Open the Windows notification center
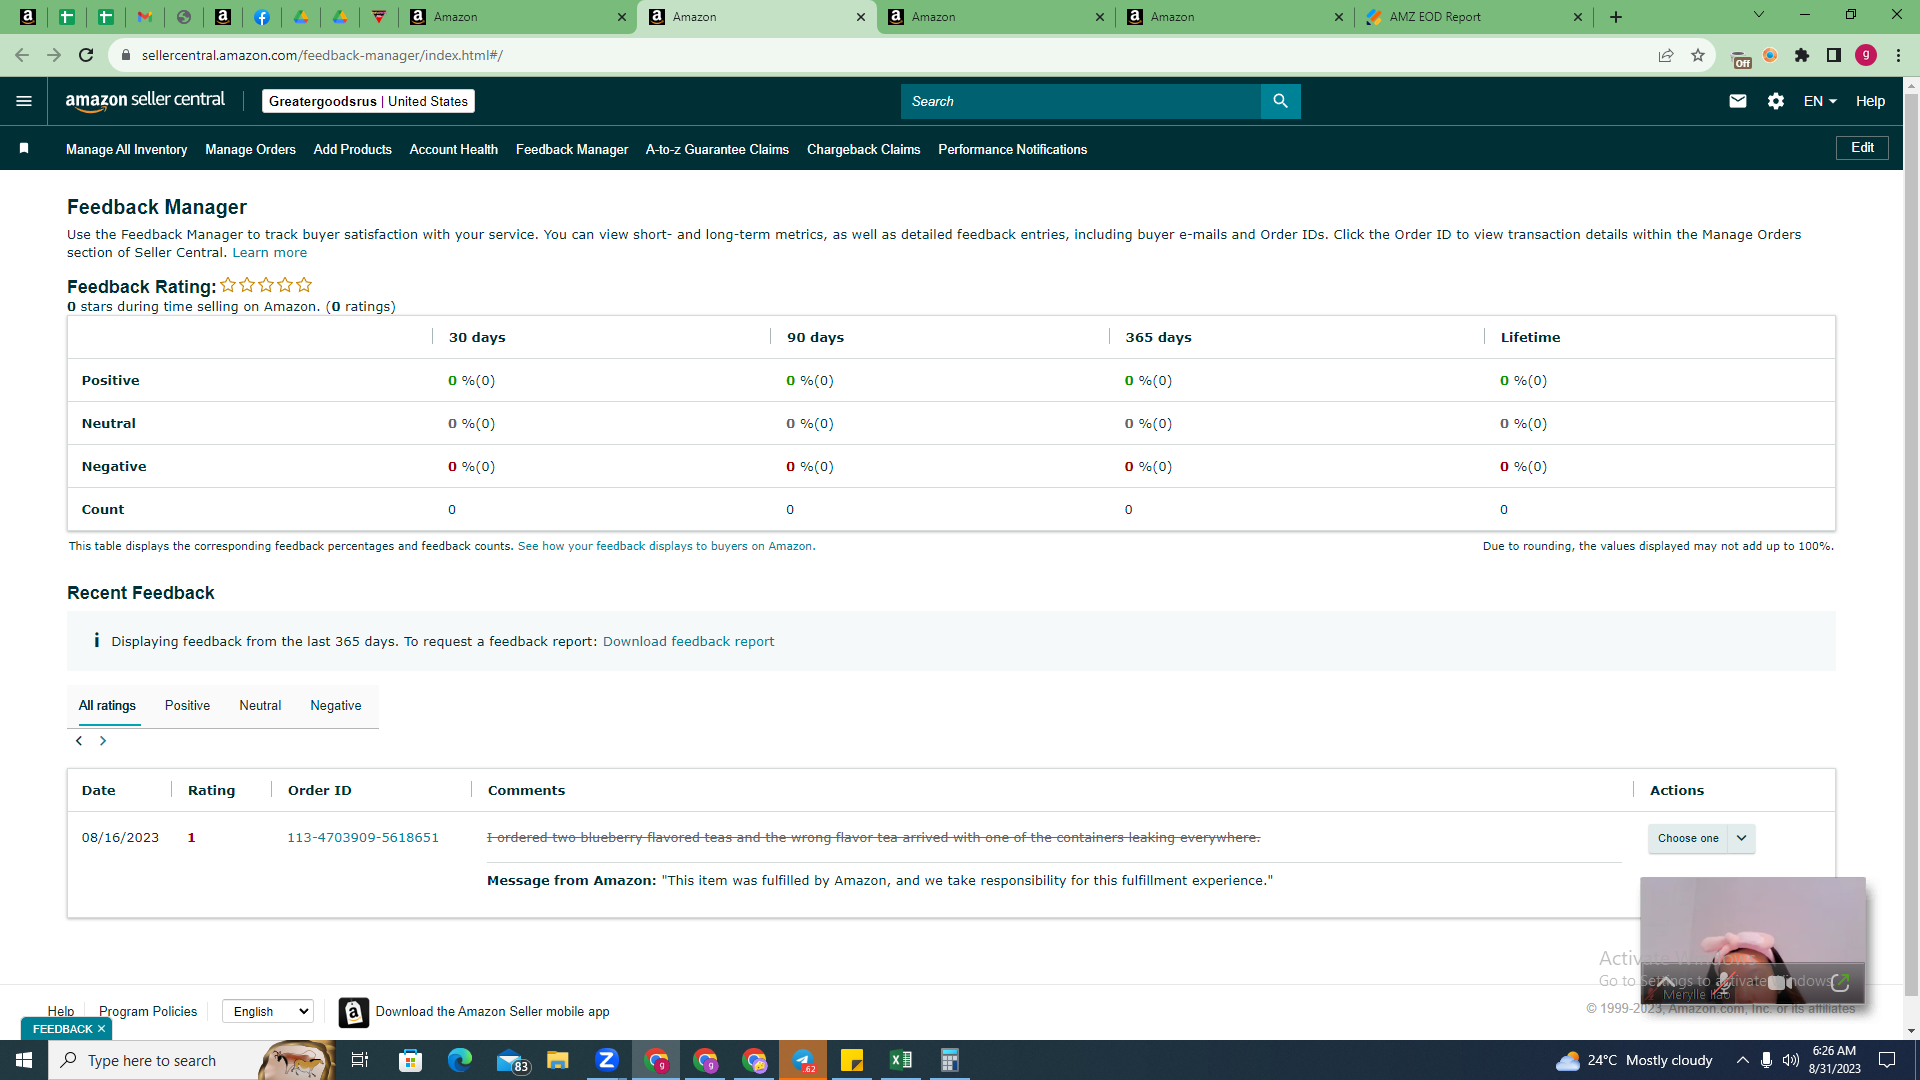 coord(1887,1060)
